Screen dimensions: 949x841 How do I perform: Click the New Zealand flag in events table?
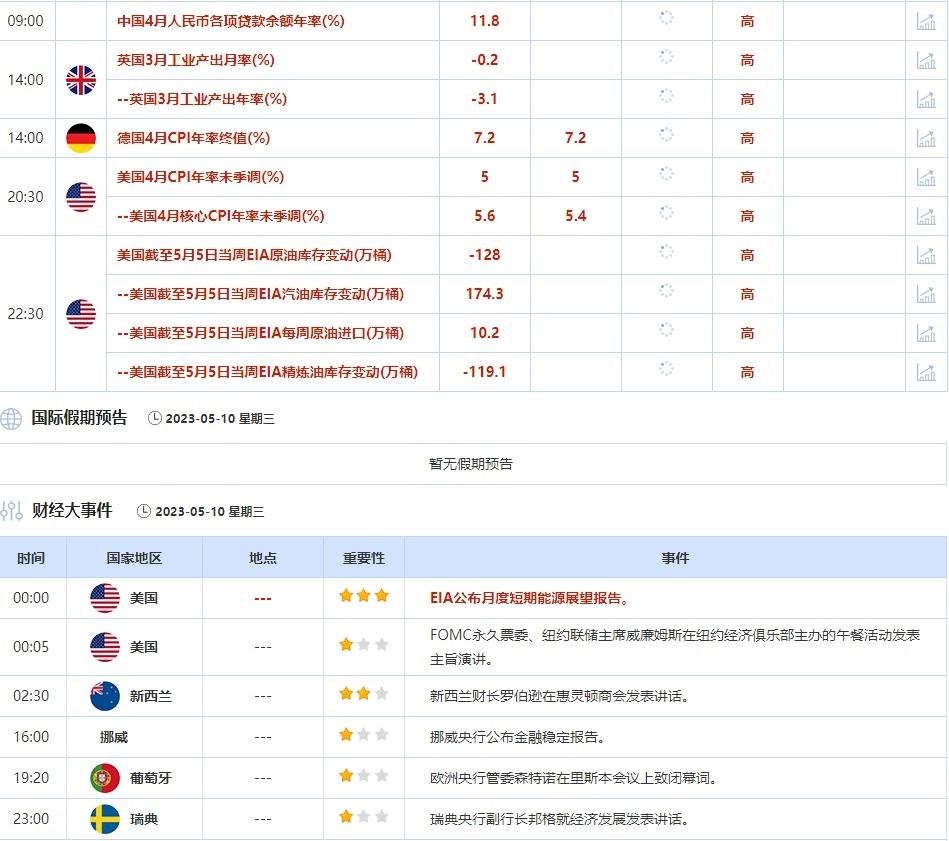[x=105, y=696]
